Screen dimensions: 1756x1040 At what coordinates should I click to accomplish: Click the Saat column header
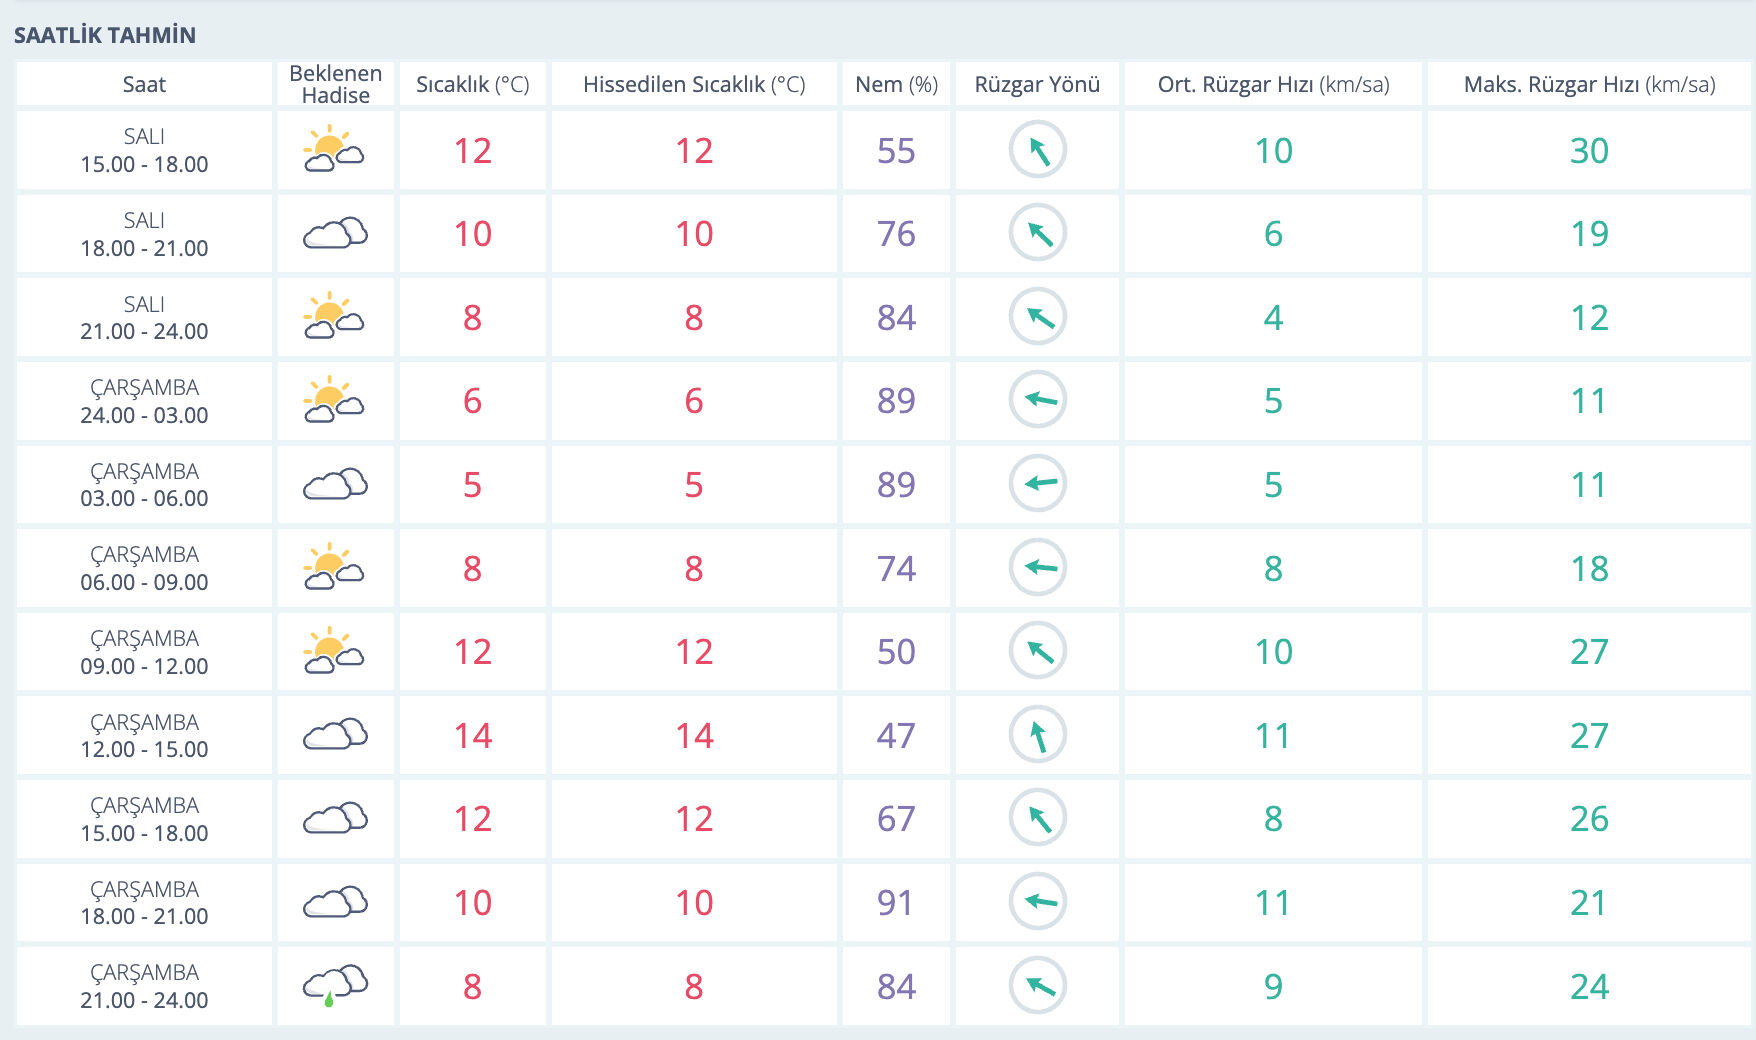pyautogui.click(x=144, y=84)
